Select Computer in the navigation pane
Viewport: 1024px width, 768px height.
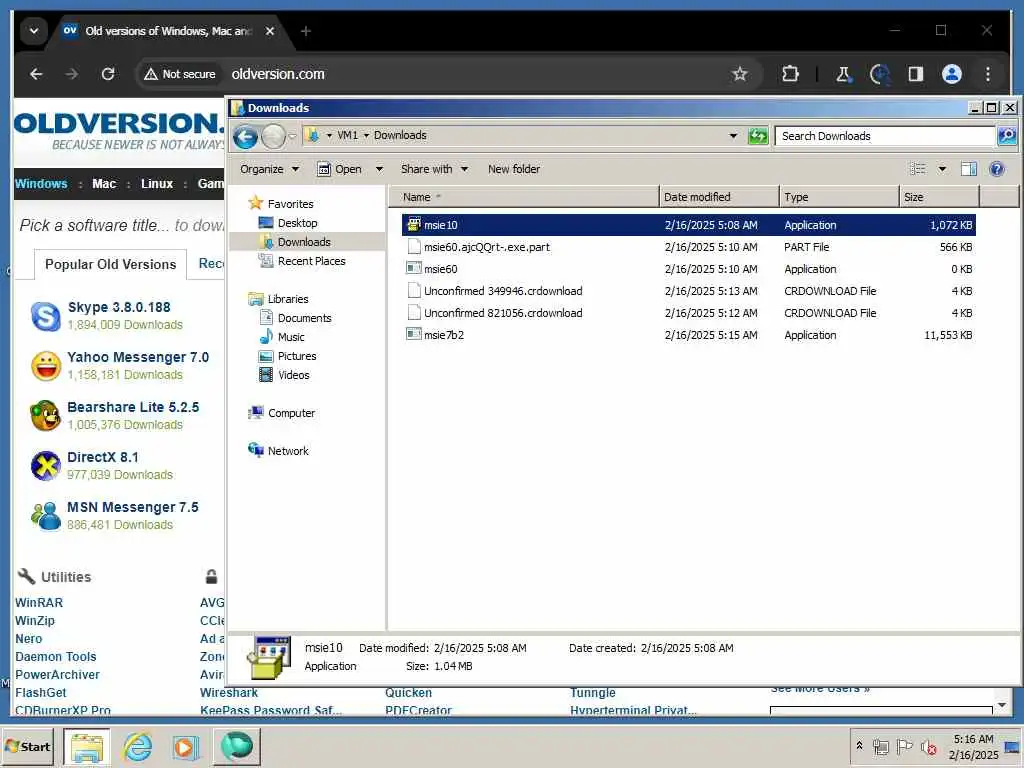pos(291,413)
